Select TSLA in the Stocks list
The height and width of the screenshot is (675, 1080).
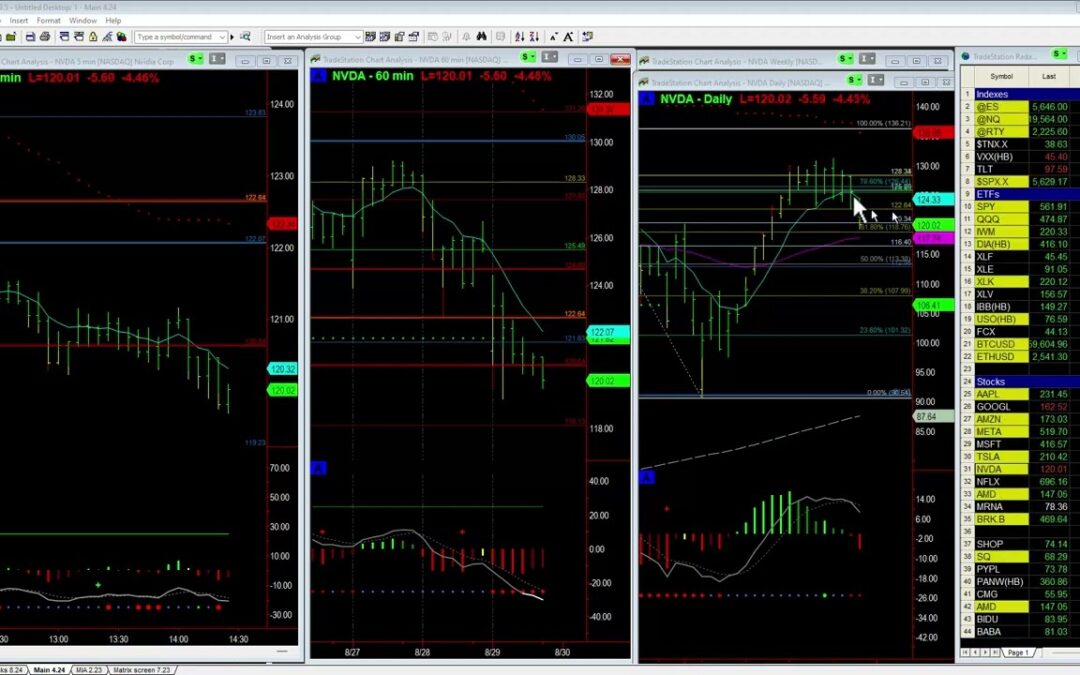click(x=988, y=456)
